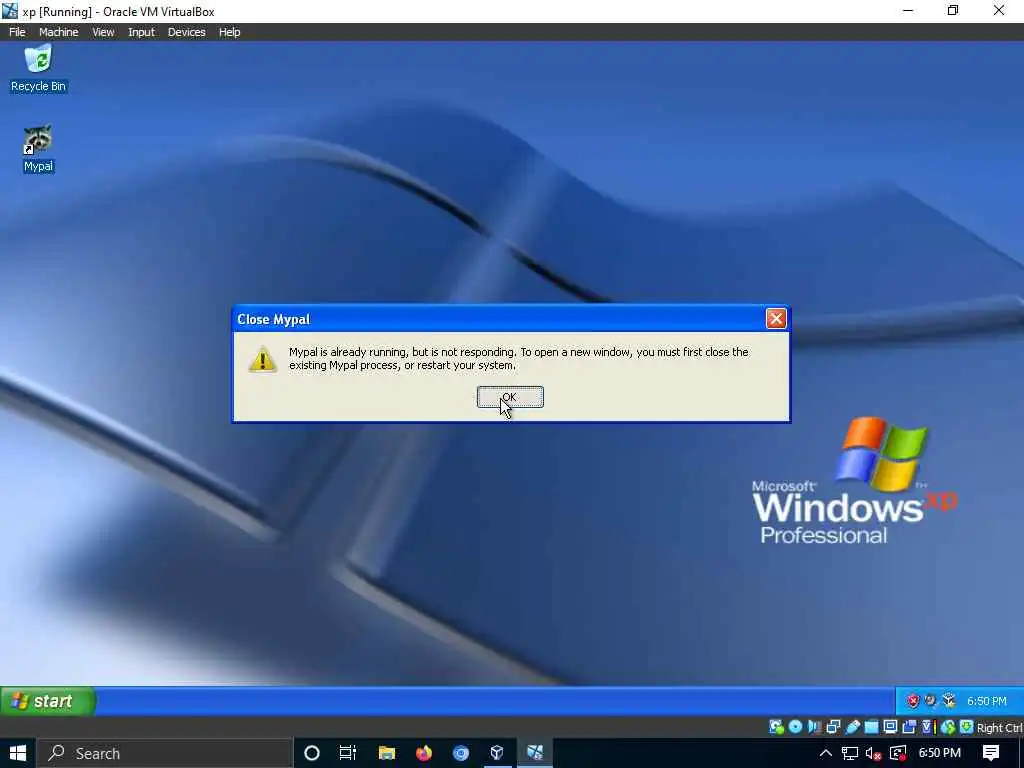Open the VirtualBox Help menu
The height and width of the screenshot is (768, 1024).
pyautogui.click(x=229, y=32)
